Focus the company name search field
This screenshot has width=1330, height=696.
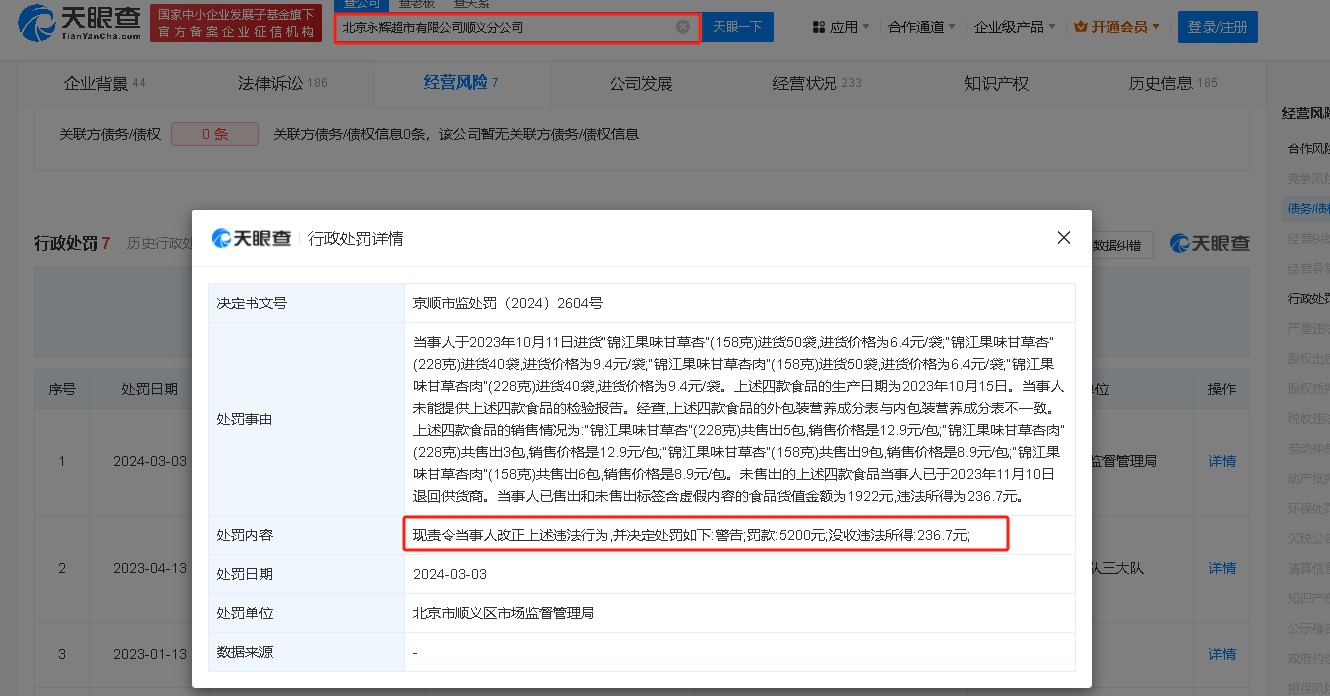click(505, 27)
